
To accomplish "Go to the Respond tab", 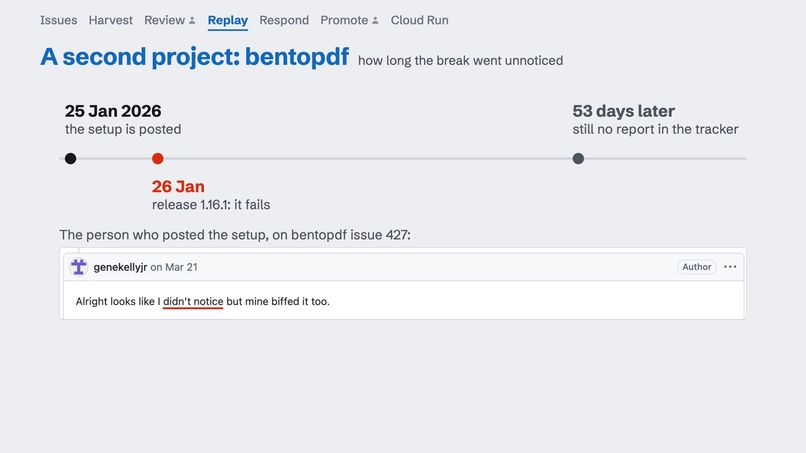I will tap(284, 20).
